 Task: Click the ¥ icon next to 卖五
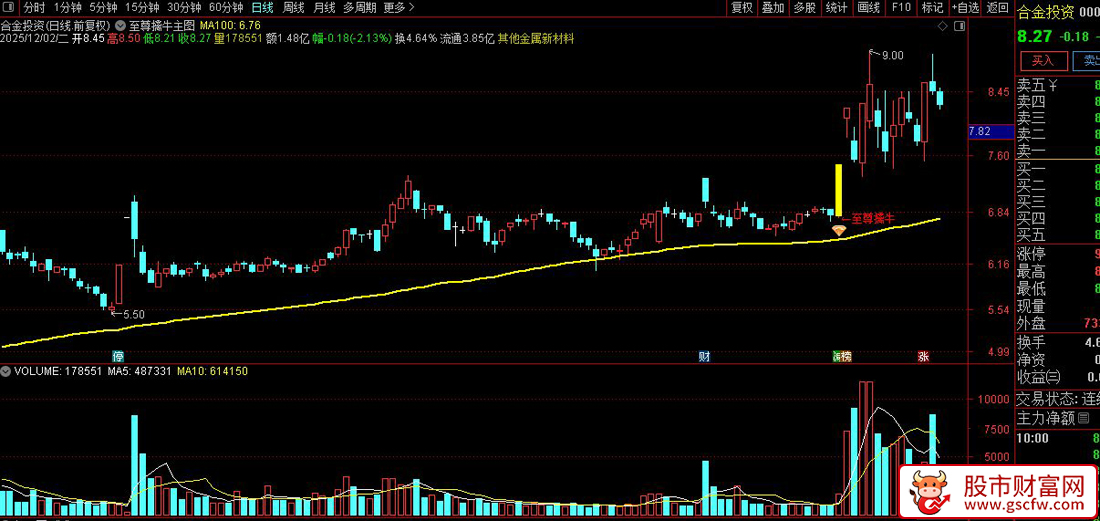1052,86
